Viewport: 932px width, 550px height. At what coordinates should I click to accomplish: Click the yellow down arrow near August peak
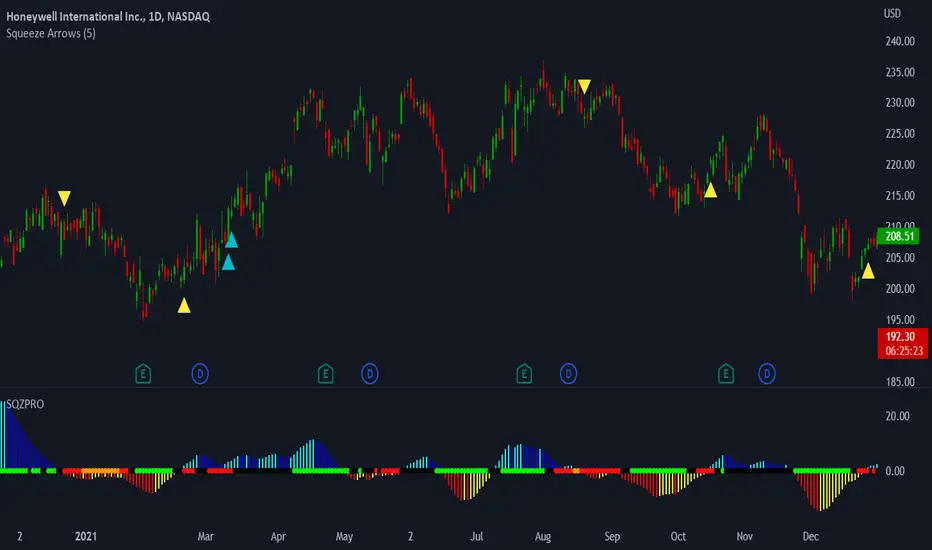(584, 87)
